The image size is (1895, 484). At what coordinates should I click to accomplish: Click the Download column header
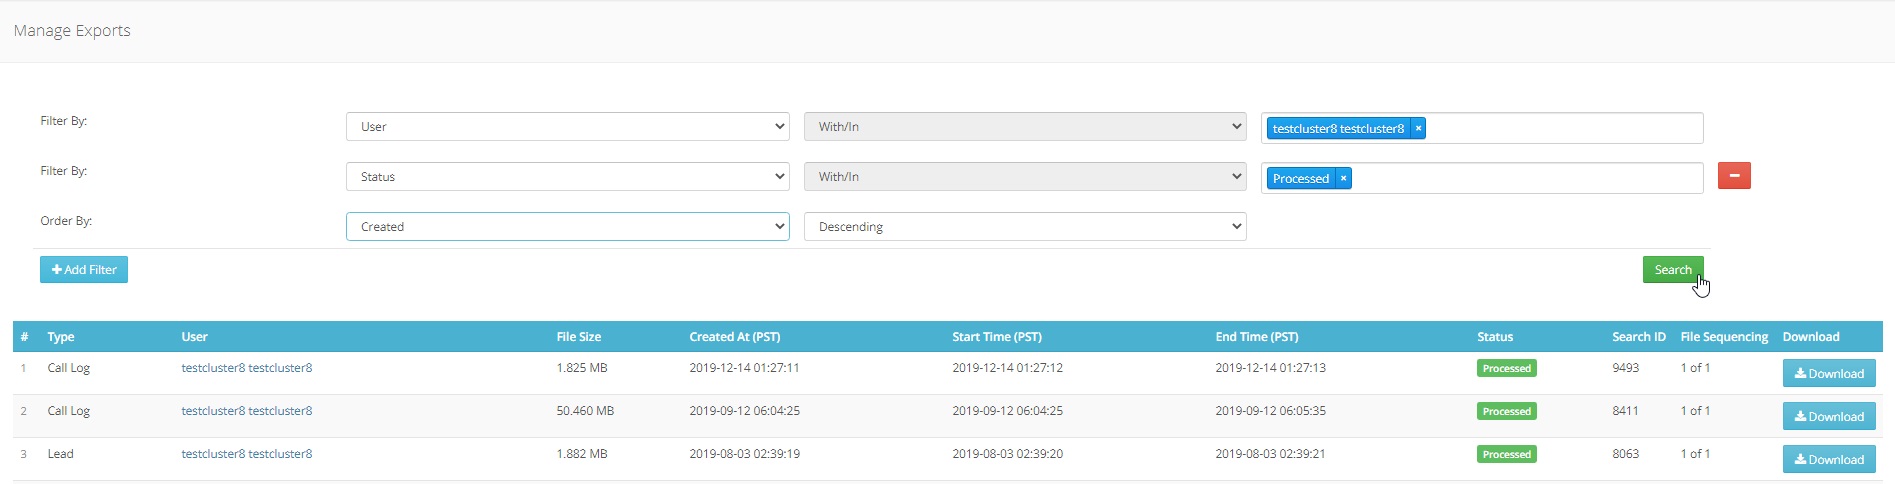point(1811,337)
